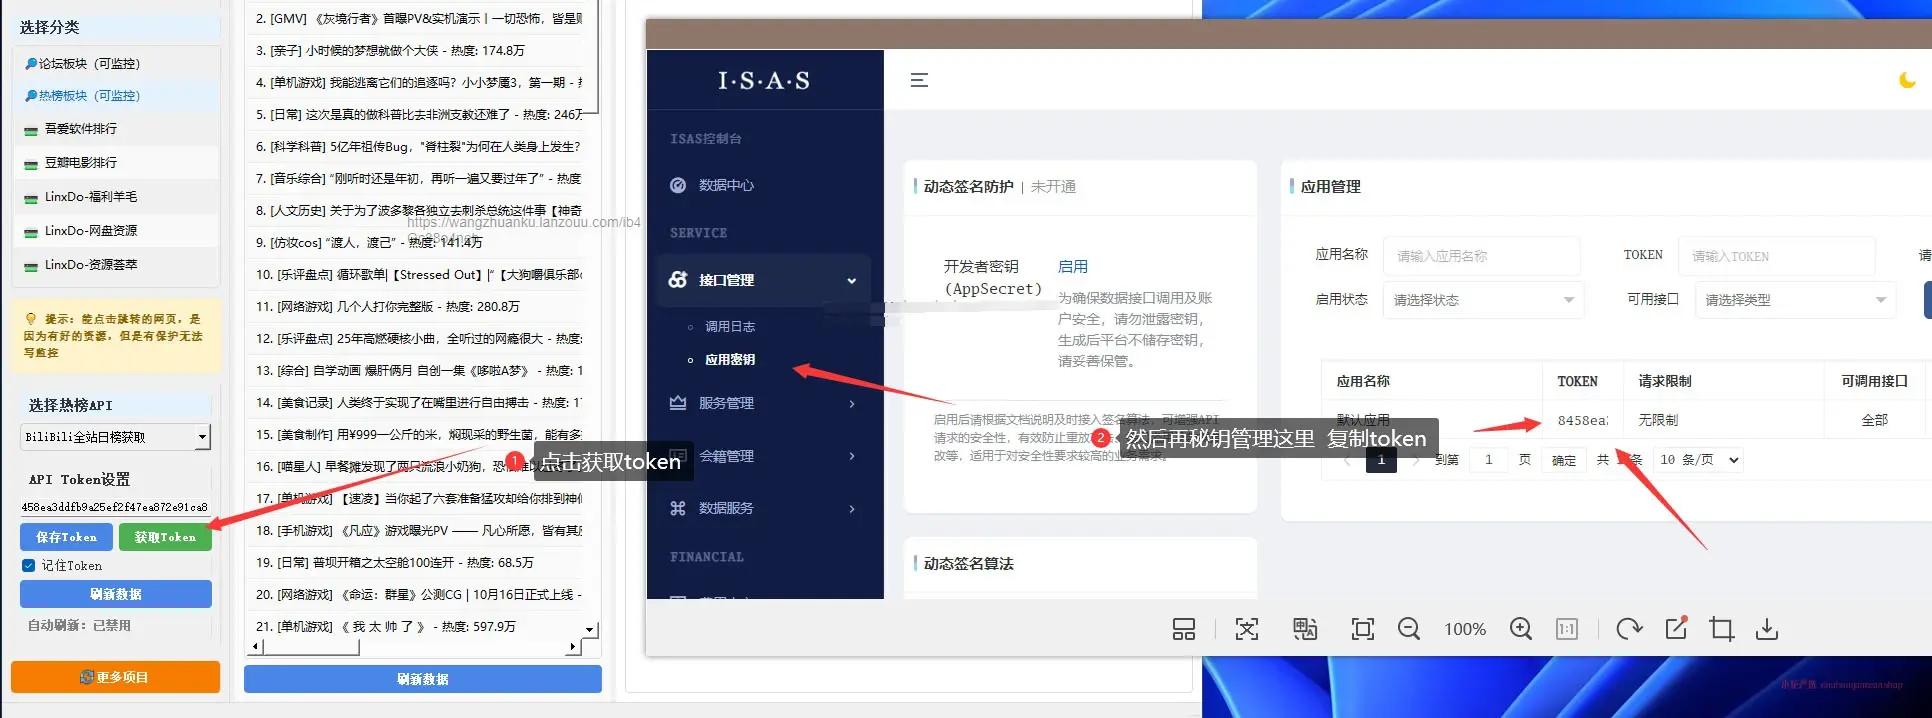Click the fullscreen fit icon
Screen dimensions: 1932x718
pos(1362,629)
